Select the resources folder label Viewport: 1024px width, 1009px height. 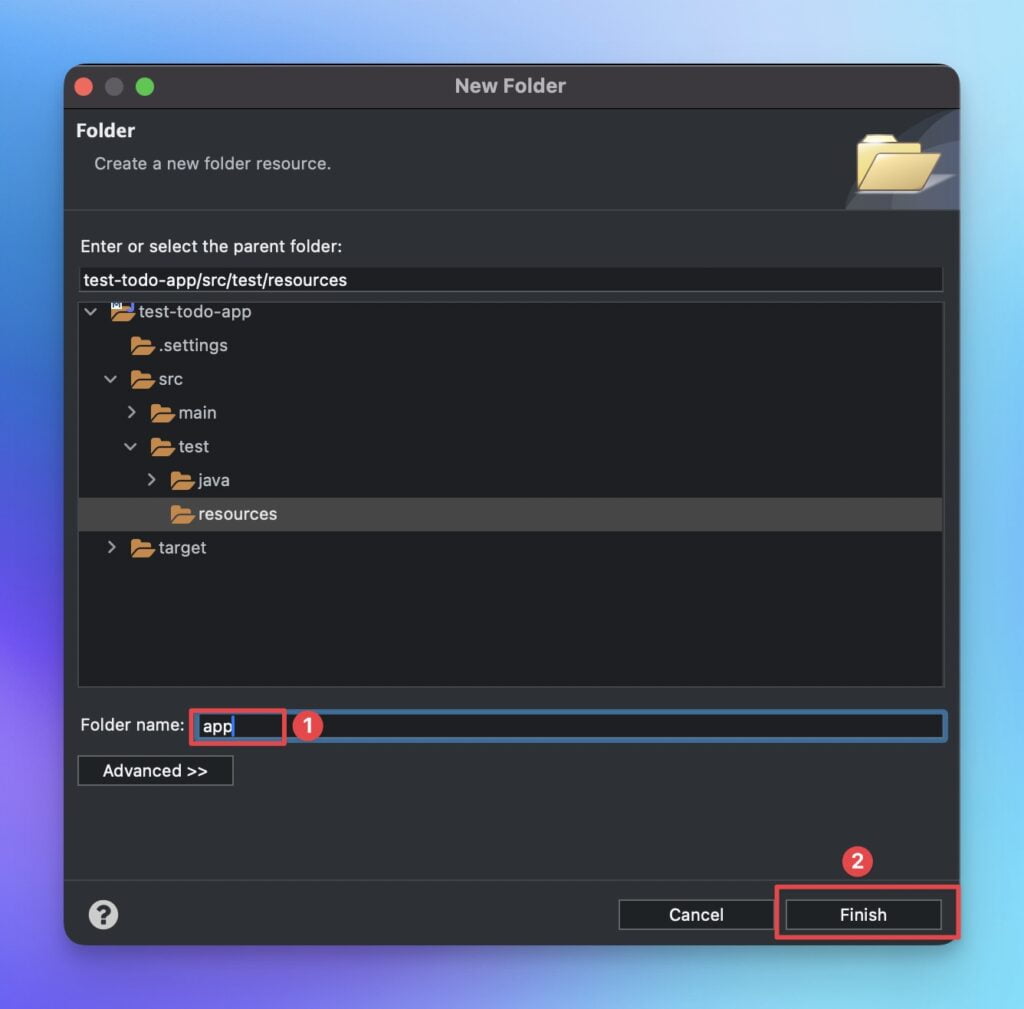(238, 515)
